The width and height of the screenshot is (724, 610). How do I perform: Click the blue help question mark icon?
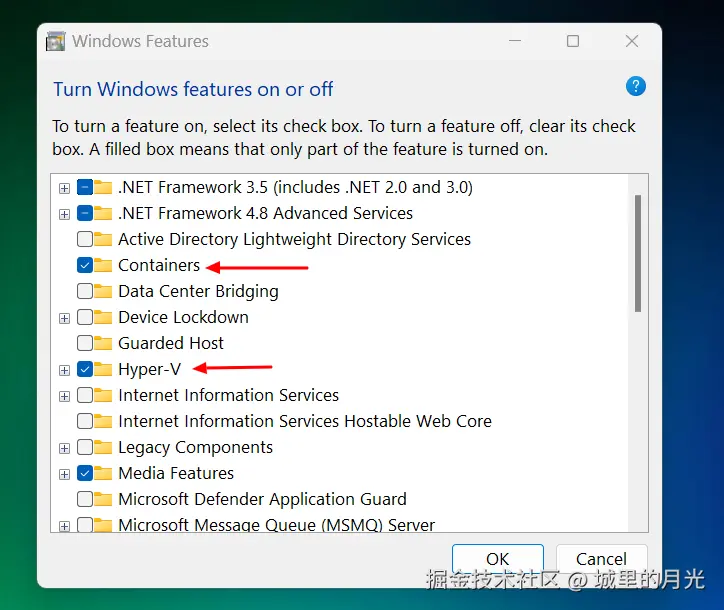click(635, 86)
